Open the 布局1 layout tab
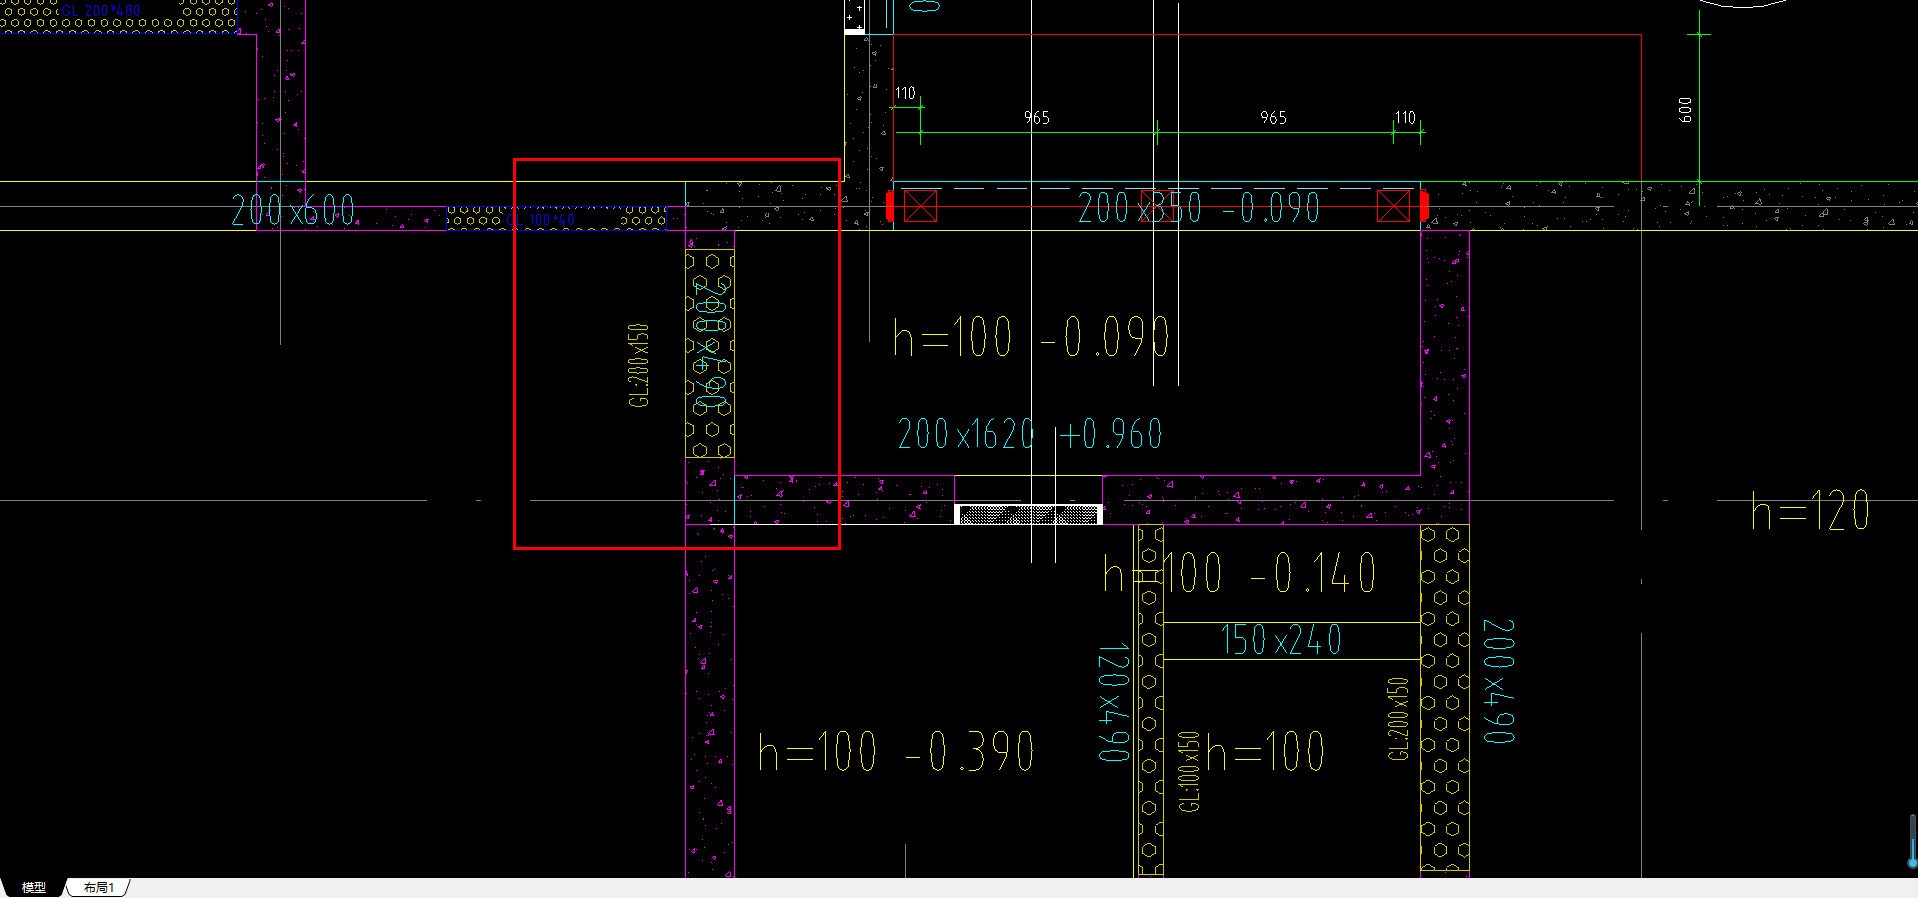Screen dimensions: 1918x898 tap(98, 887)
